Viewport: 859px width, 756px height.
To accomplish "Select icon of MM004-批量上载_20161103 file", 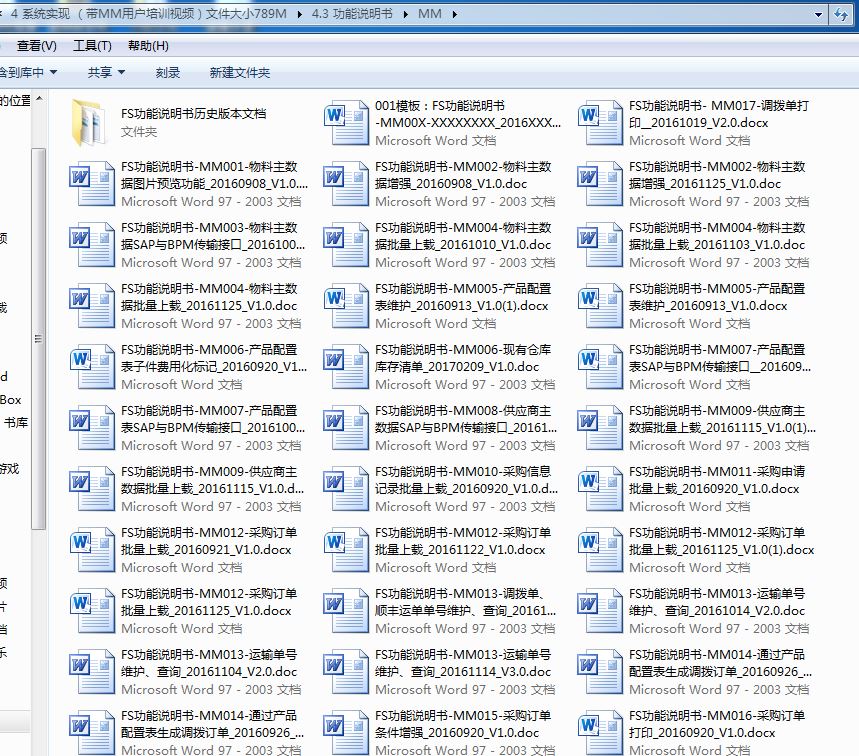I will [x=600, y=244].
